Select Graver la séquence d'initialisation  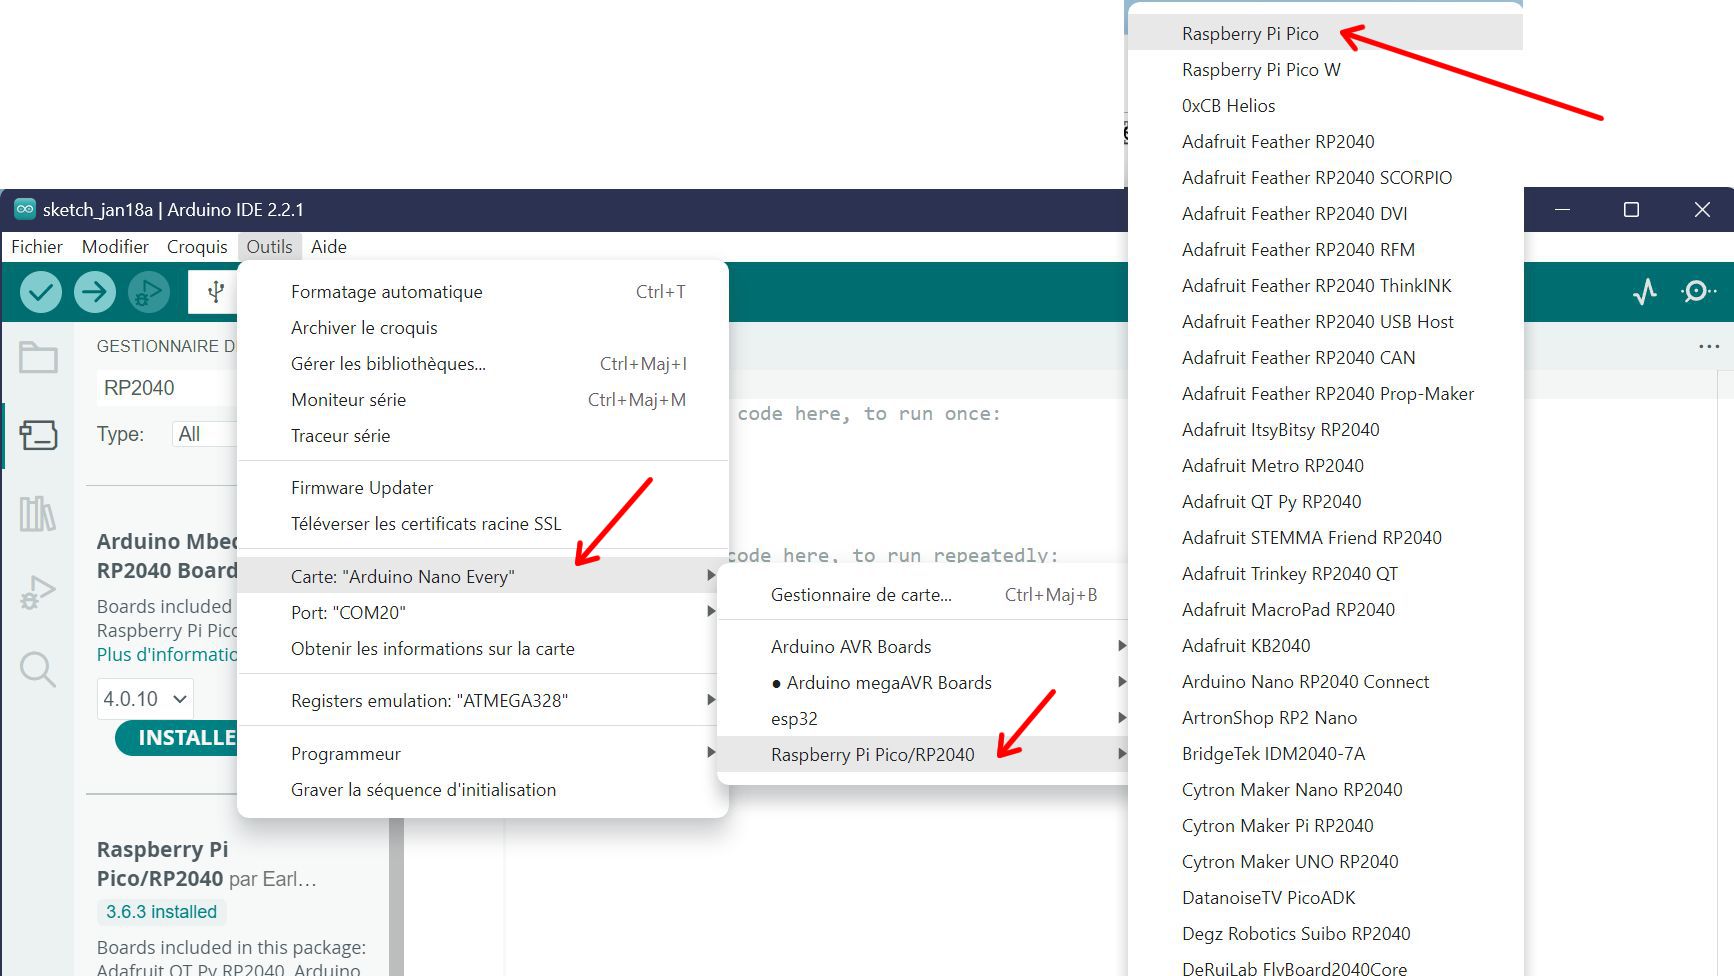click(483, 790)
